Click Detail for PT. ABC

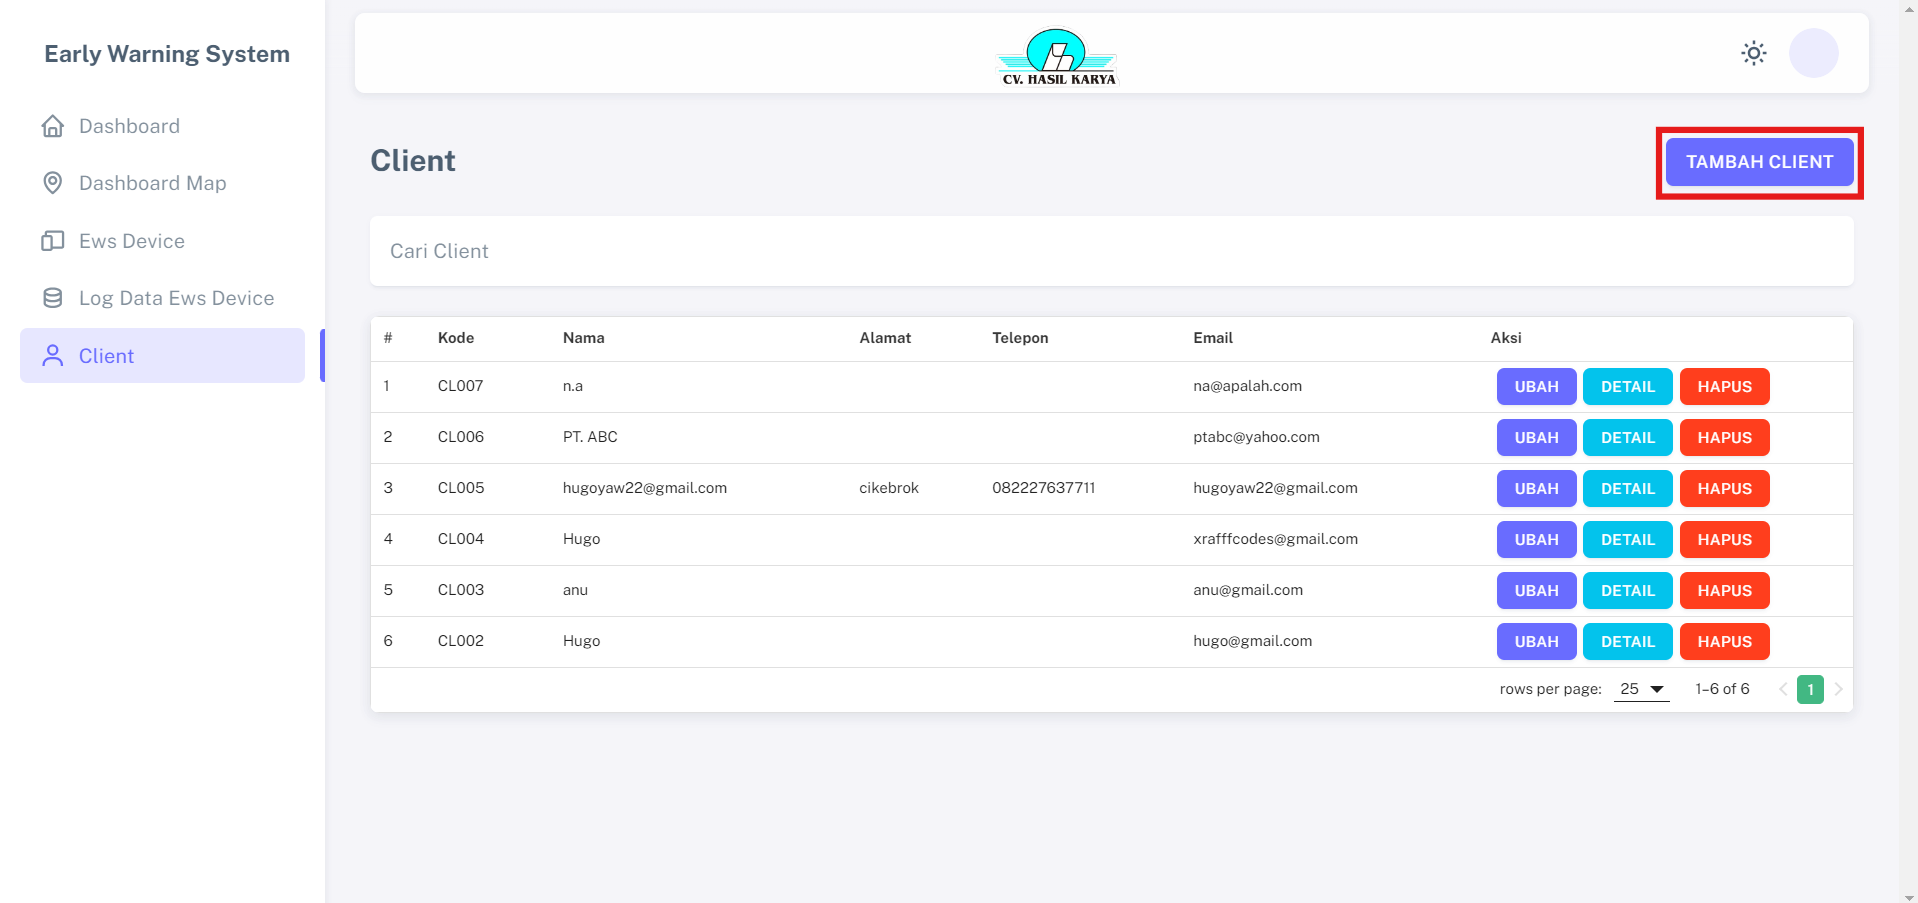(x=1627, y=438)
